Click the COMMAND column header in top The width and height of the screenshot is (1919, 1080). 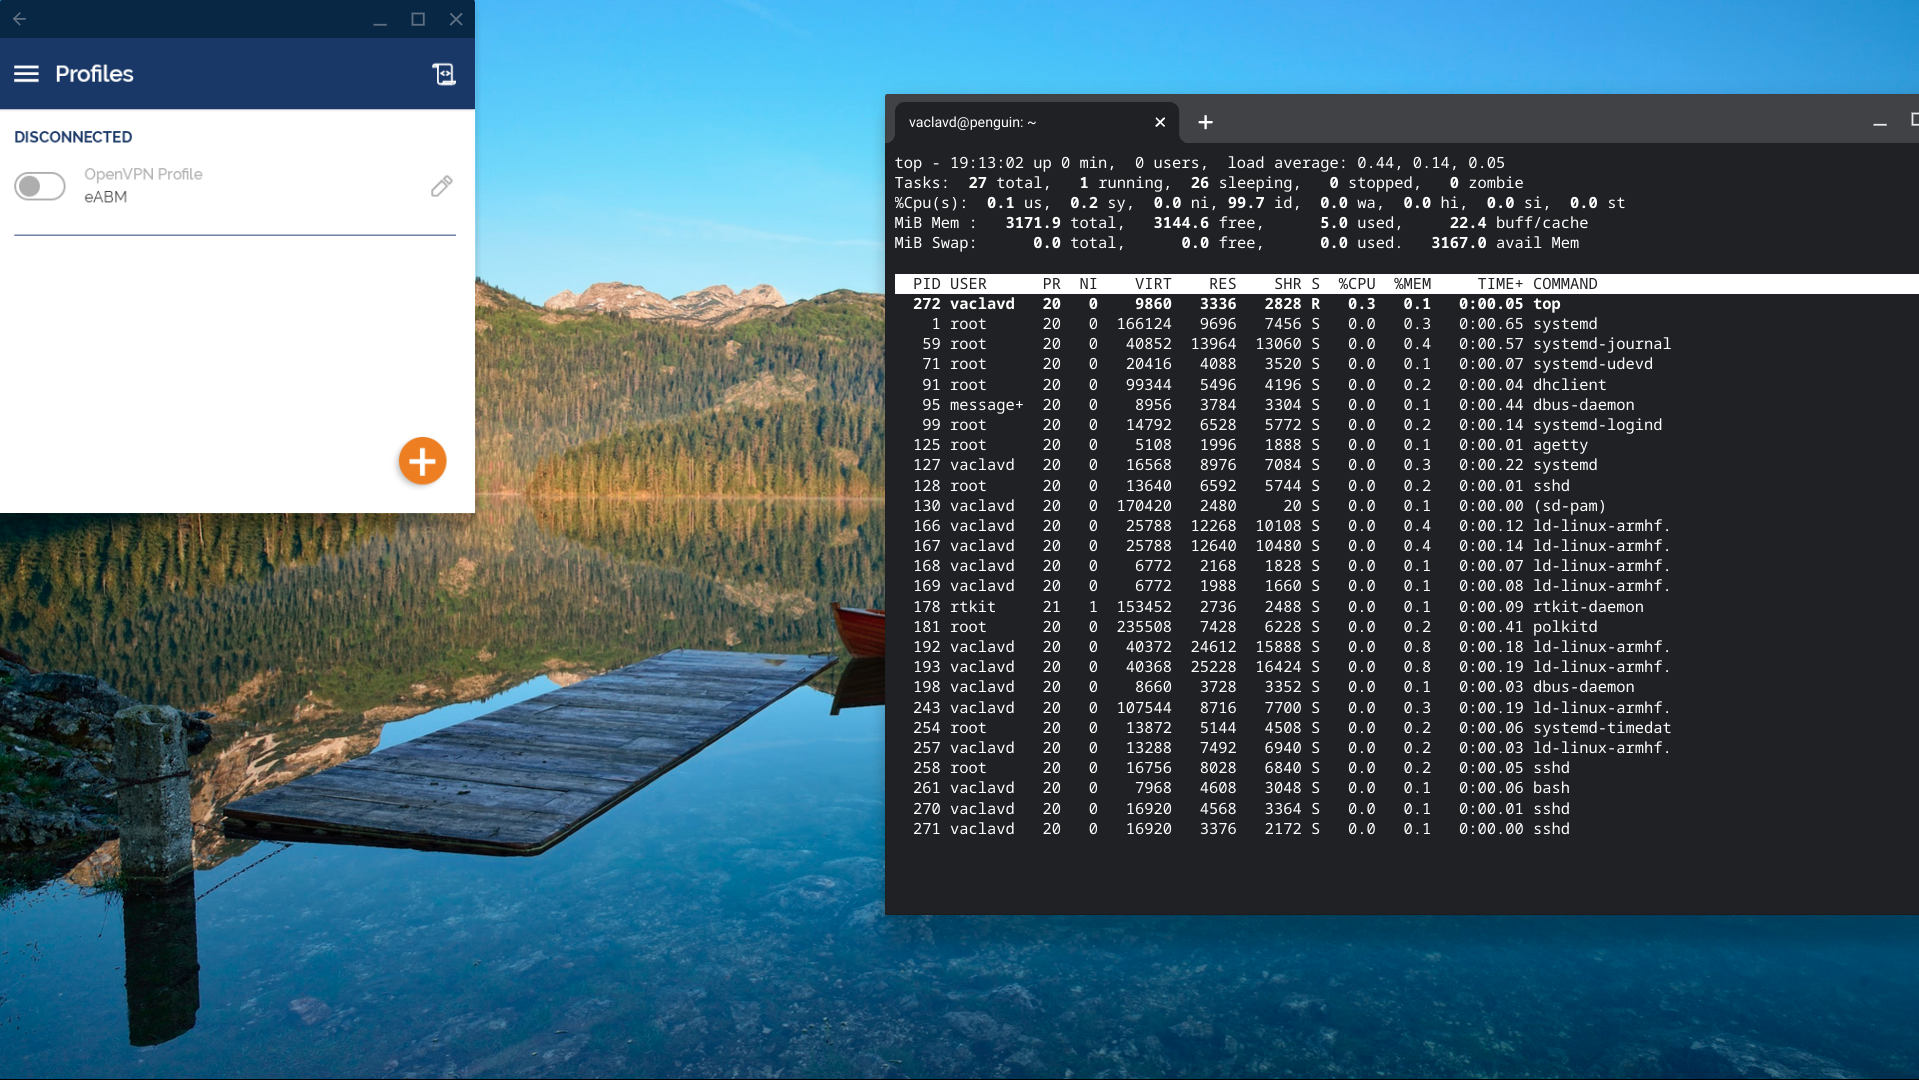point(1565,284)
